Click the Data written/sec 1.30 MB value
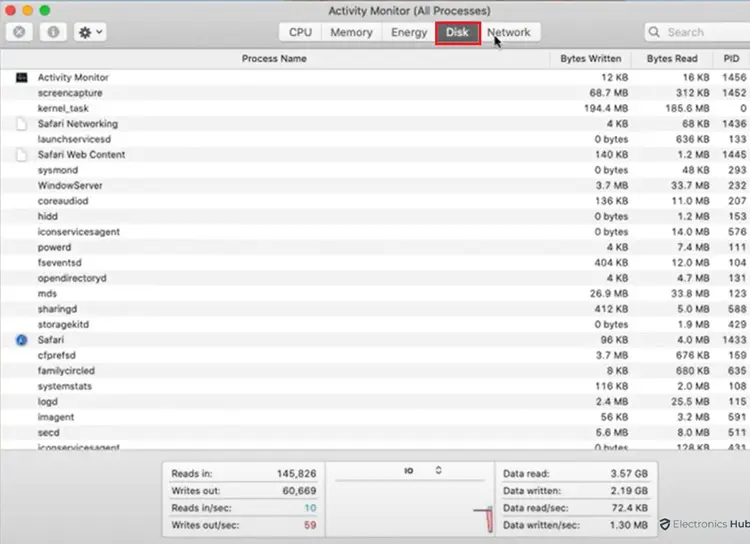750x544 pixels. (629, 525)
